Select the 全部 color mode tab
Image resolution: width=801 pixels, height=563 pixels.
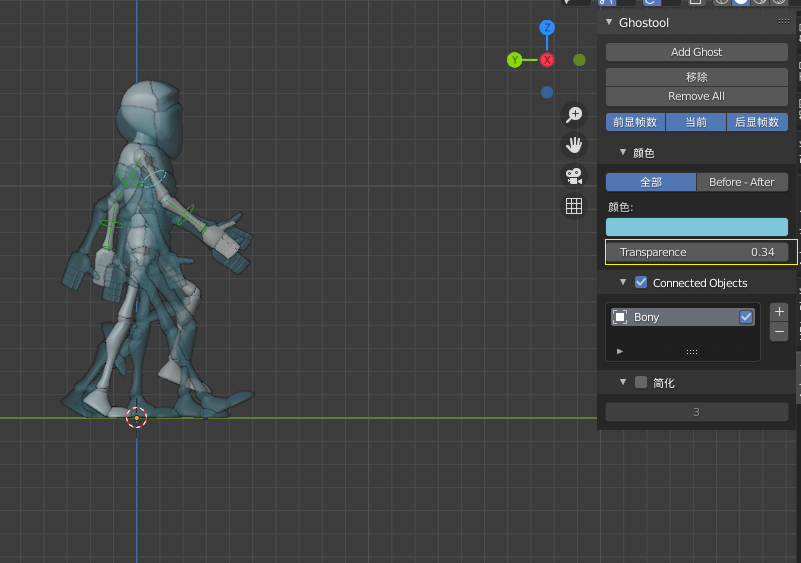pos(651,182)
